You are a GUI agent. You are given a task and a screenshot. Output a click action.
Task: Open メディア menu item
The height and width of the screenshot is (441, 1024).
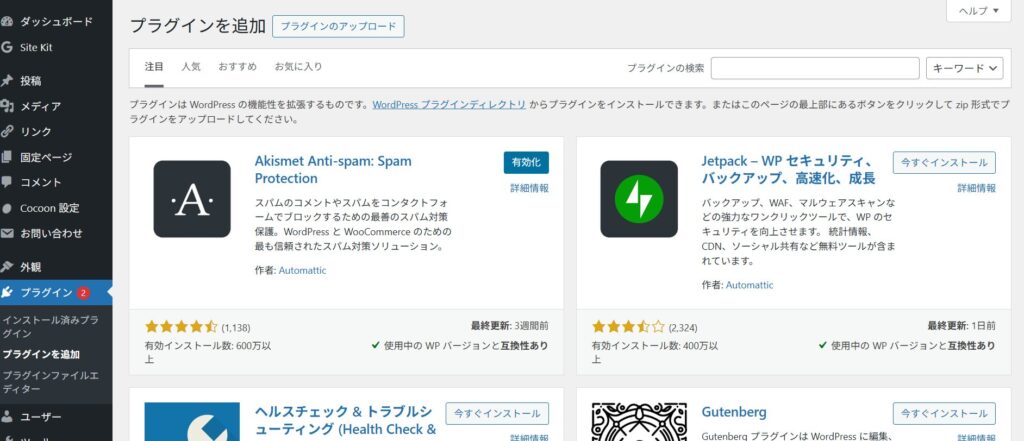coord(56,106)
